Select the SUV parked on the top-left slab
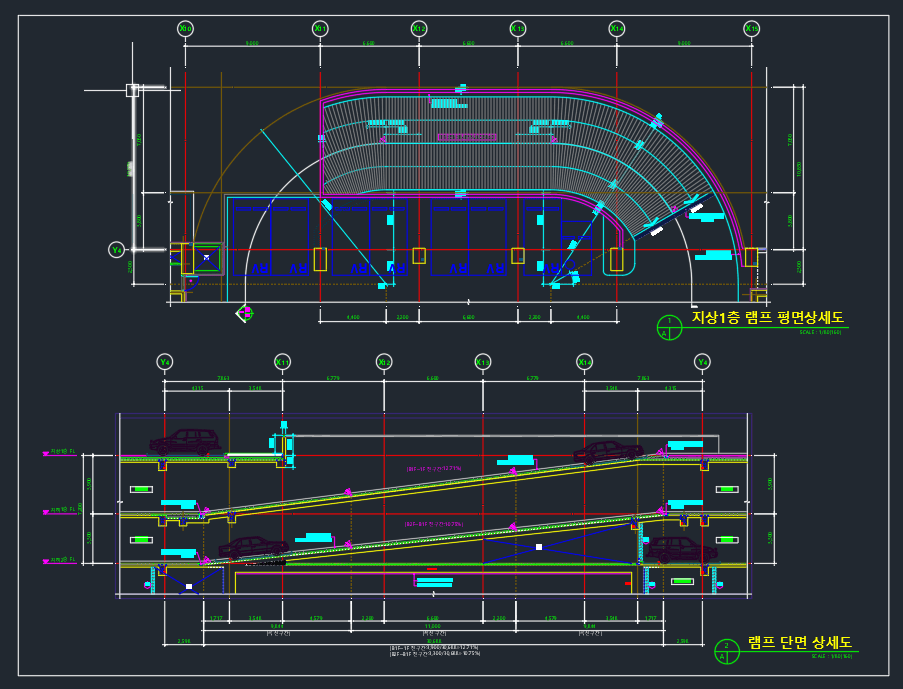903x689 pixels. click(185, 442)
